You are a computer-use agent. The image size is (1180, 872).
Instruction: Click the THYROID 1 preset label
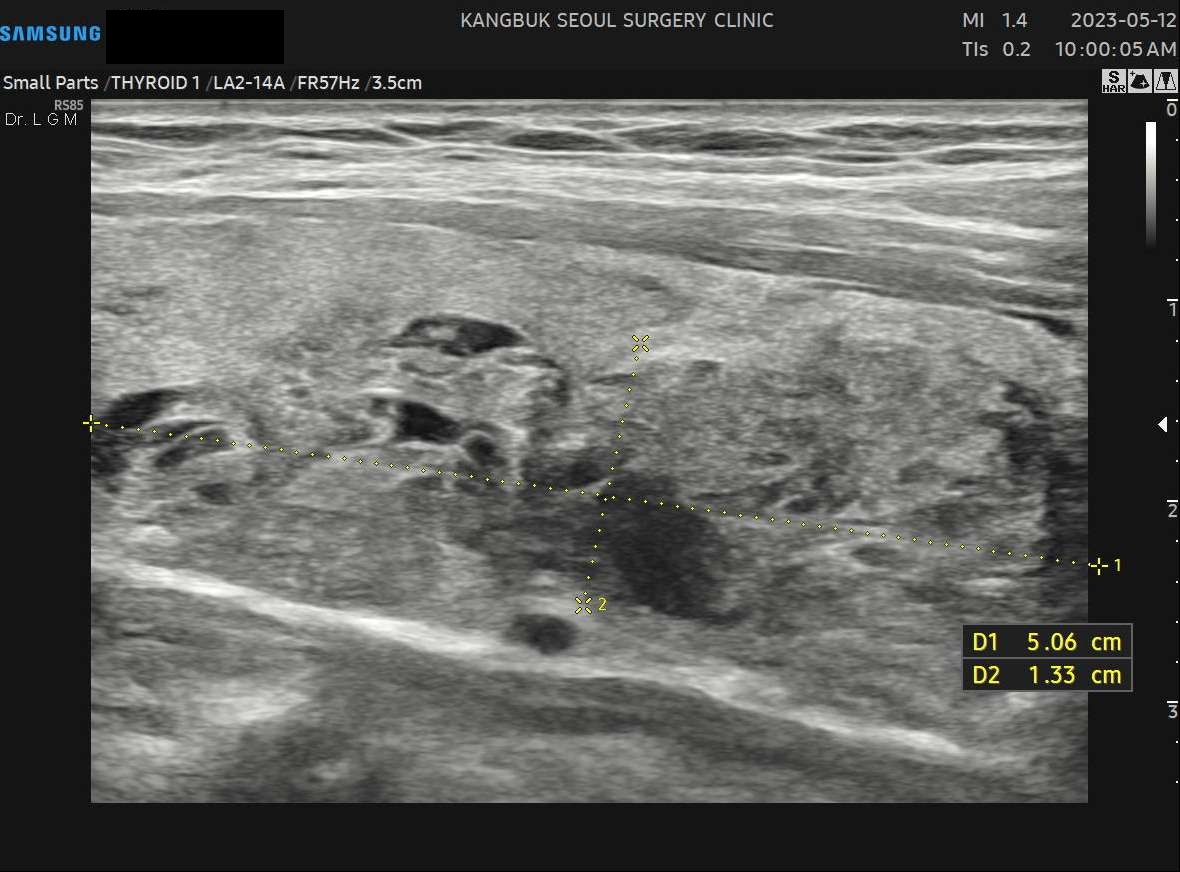click(x=156, y=83)
